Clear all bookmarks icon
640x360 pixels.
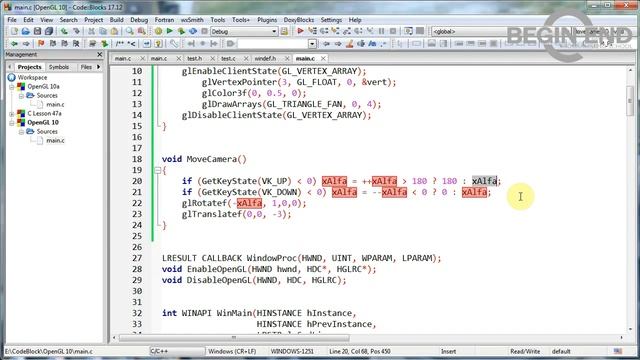tap(76, 43)
